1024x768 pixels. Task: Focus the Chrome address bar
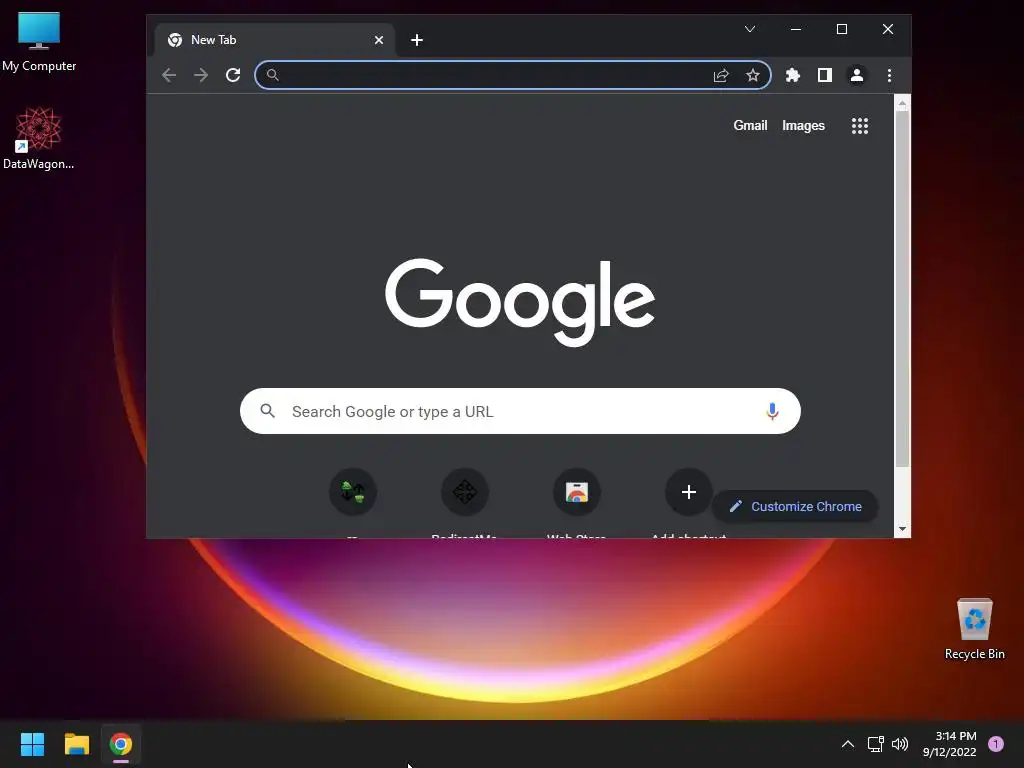[x=513, y=75]
